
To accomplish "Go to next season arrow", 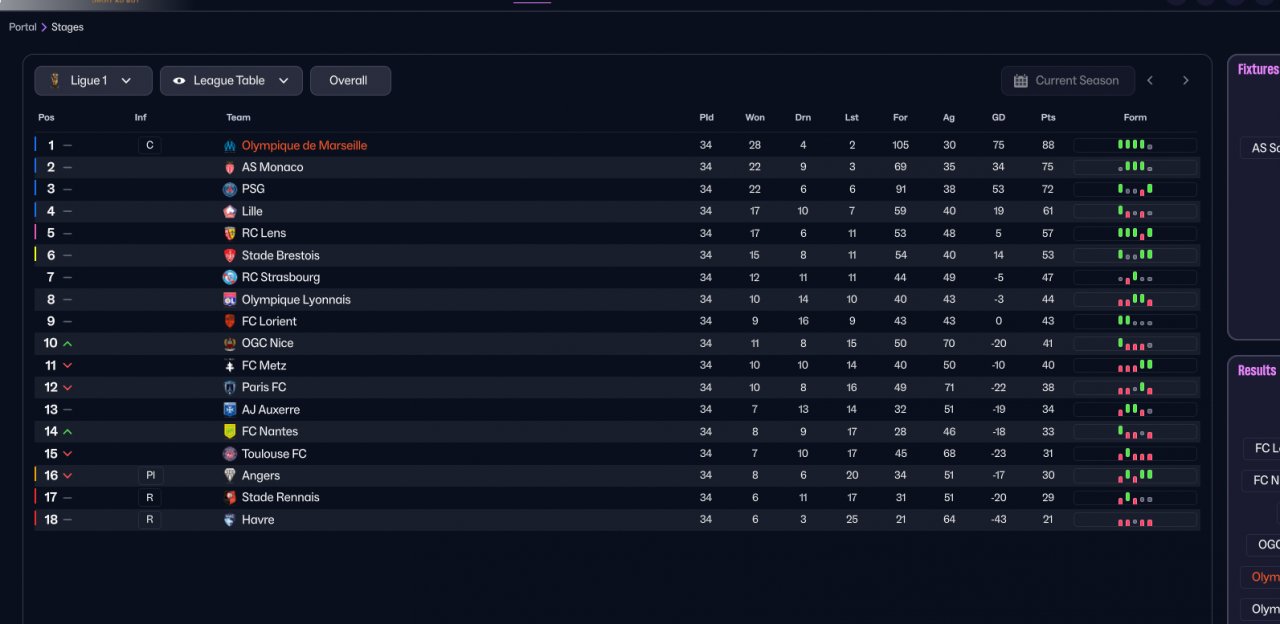I will click(1186, 81).
